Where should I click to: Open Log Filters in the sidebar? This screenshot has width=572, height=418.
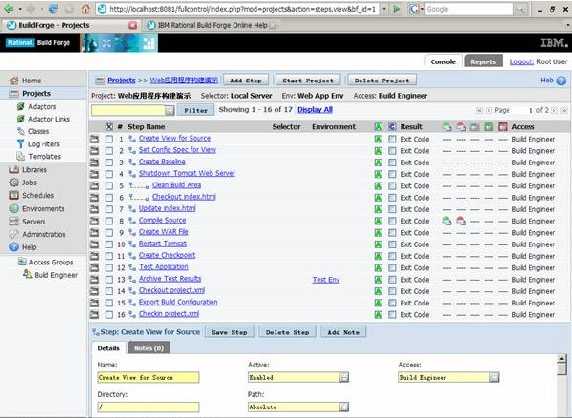coord(44,144)
